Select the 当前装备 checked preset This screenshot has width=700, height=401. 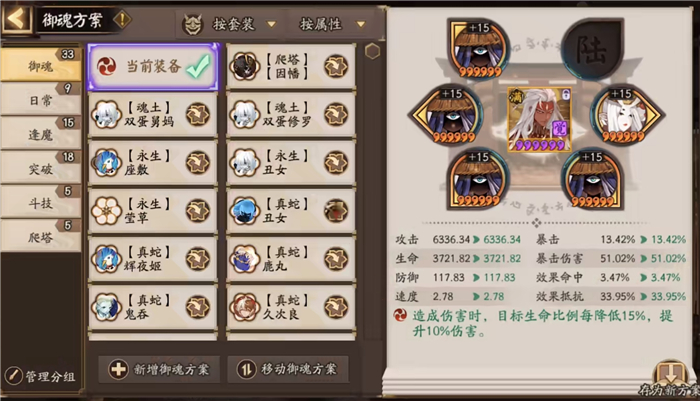click(153, 67)
